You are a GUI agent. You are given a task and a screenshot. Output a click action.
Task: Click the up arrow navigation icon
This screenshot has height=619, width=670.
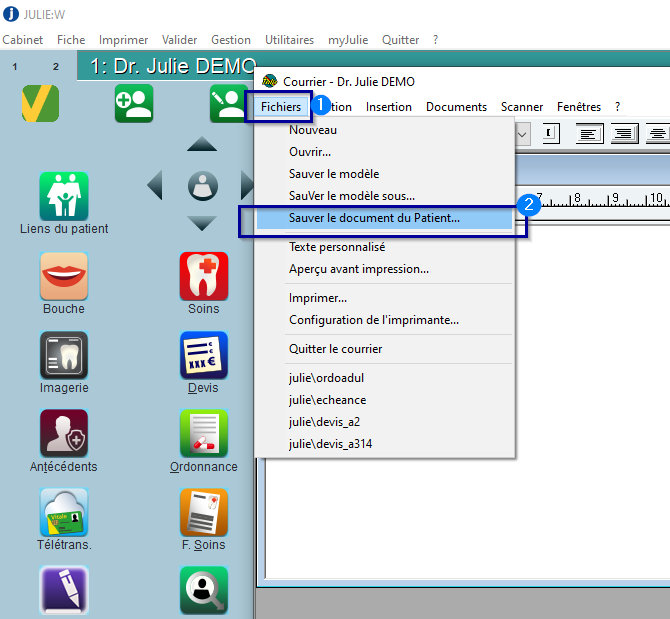pos(202,144)
